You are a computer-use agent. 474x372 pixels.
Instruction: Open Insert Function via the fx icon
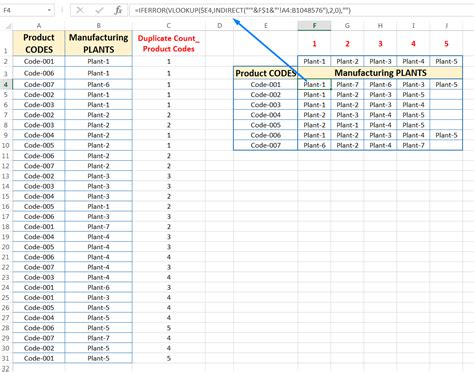click(x=118, y=10)
